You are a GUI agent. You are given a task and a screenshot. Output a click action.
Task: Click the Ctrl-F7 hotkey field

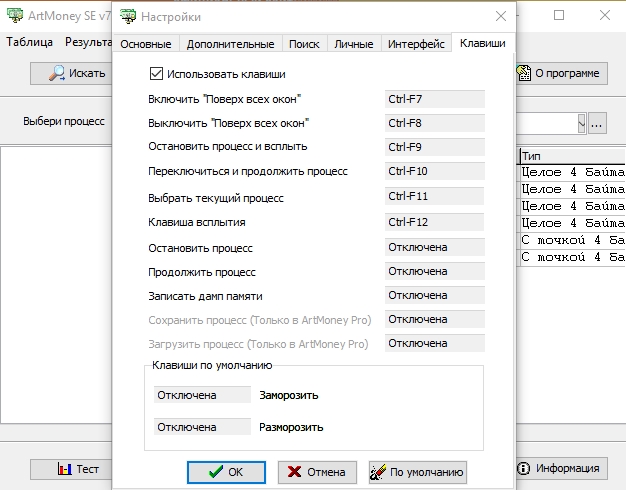click(x=435, y=99)
